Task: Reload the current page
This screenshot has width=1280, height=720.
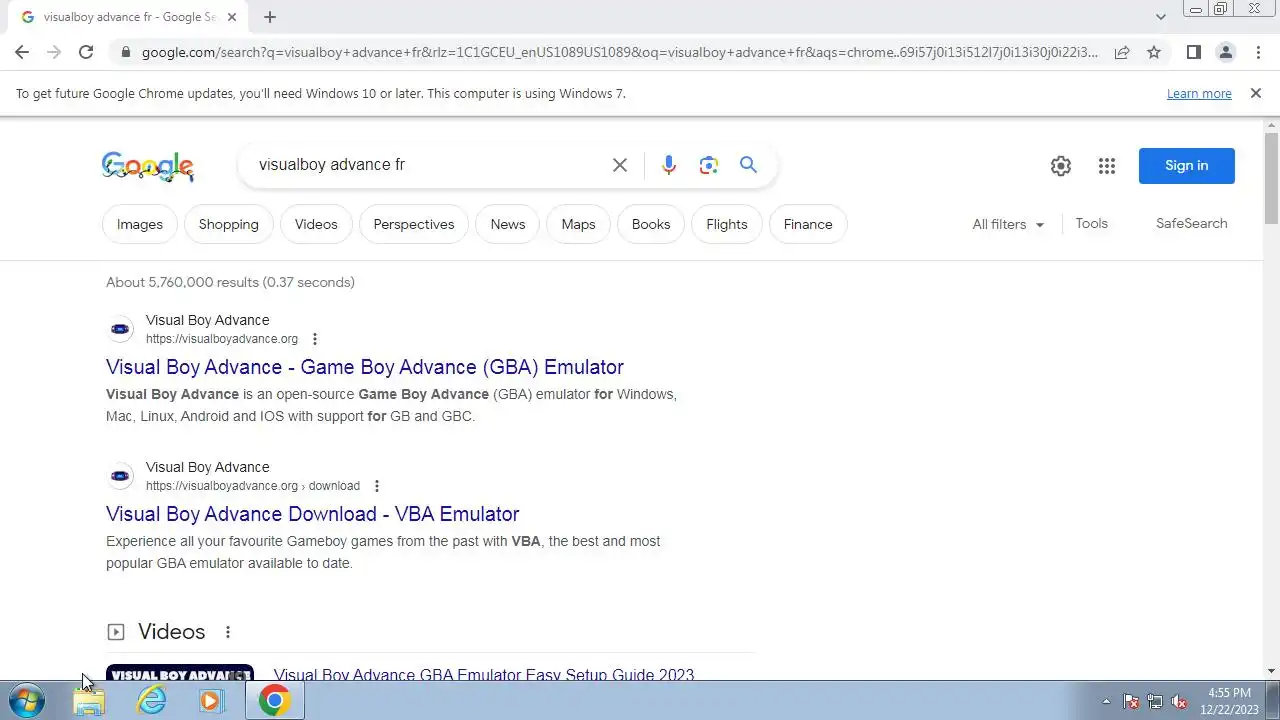Action: (86, 52)
